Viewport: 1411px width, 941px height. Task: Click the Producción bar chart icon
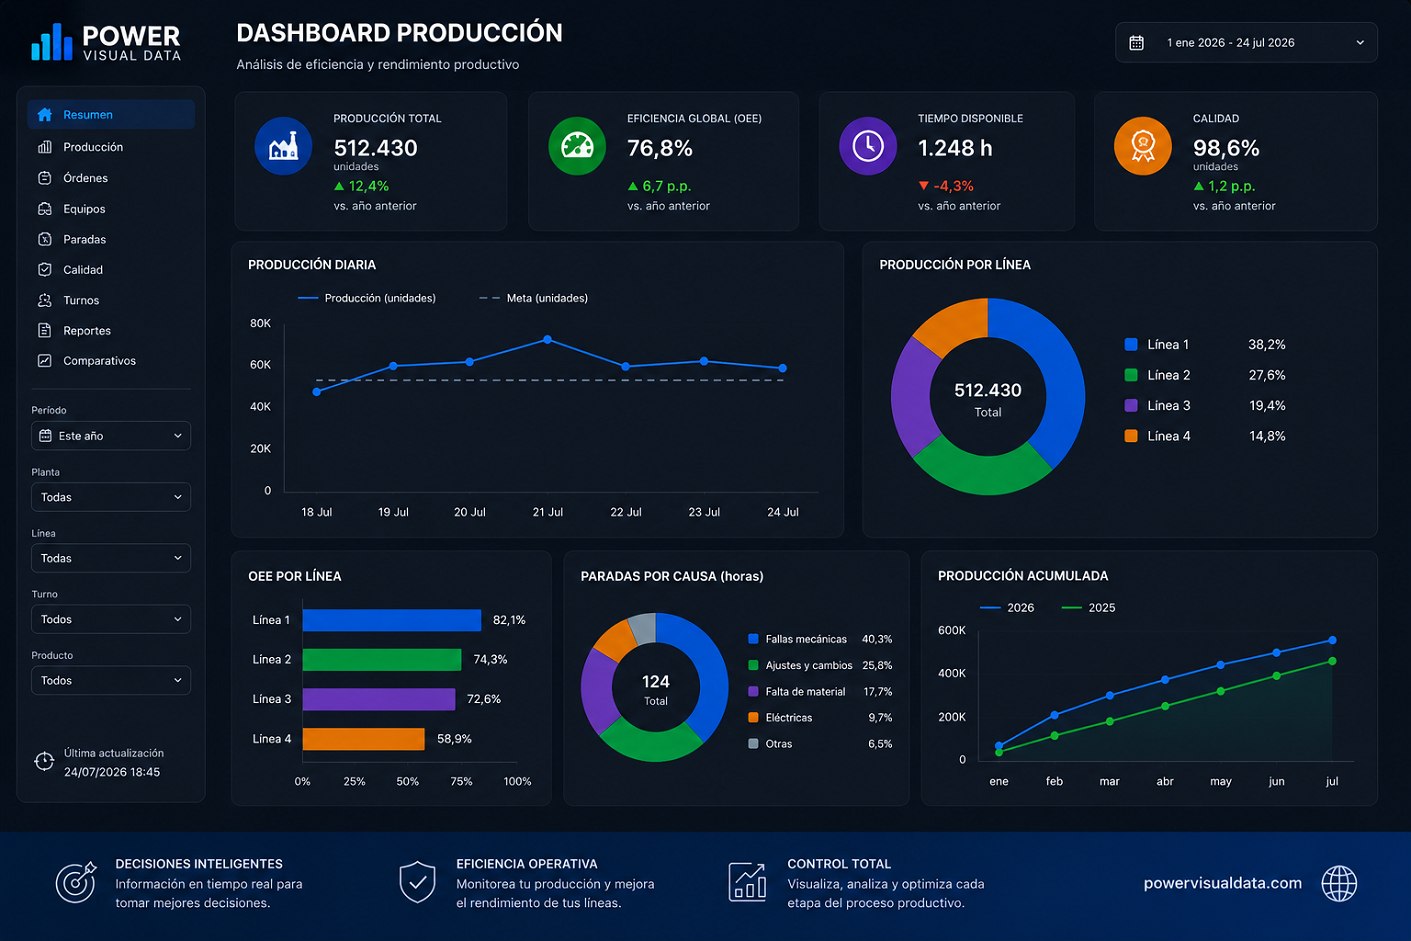point(45,147)
